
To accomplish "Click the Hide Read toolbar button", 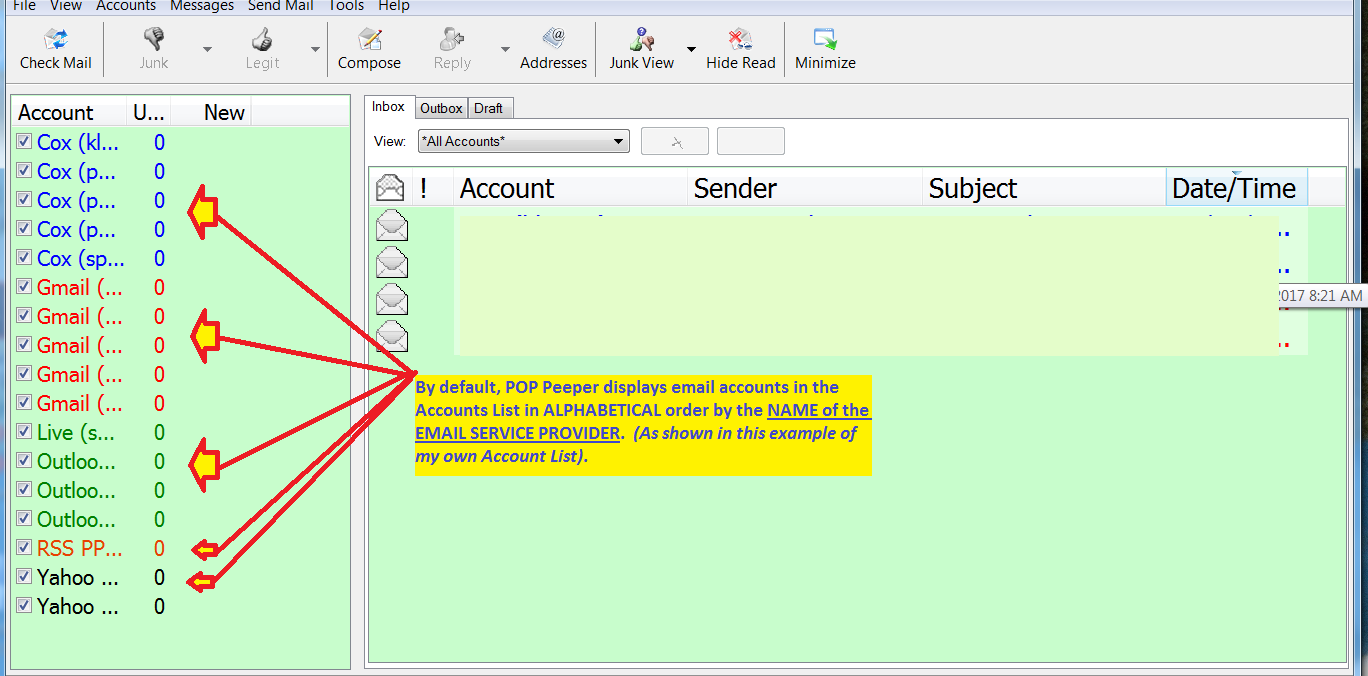I will [x=741, y=49].
